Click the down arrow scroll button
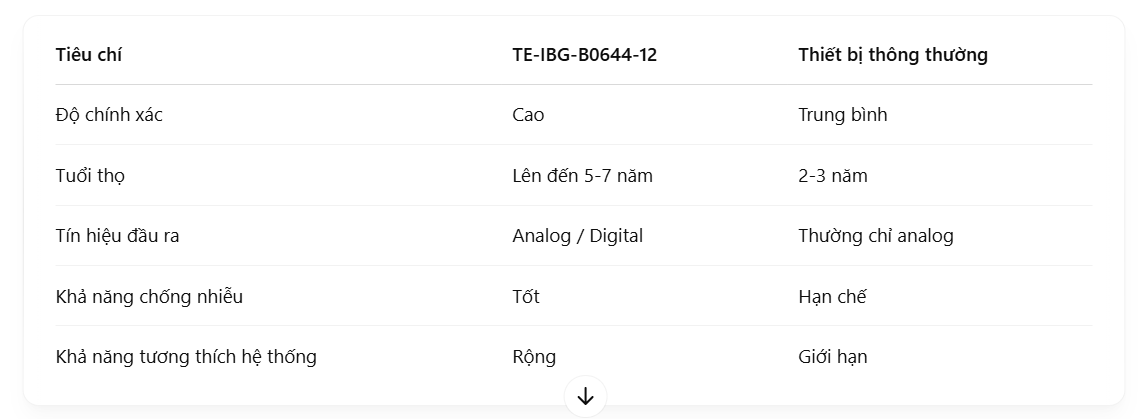 pos(585,396)
